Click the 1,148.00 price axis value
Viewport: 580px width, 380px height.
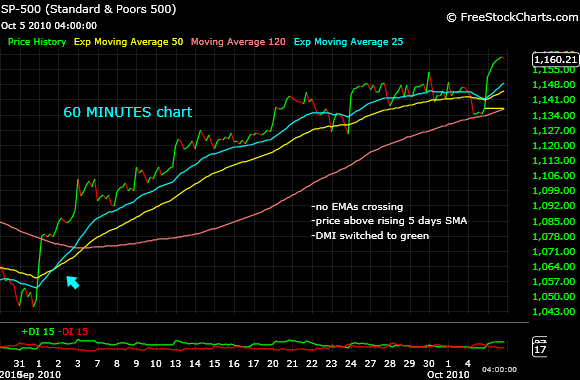point(554,85)
